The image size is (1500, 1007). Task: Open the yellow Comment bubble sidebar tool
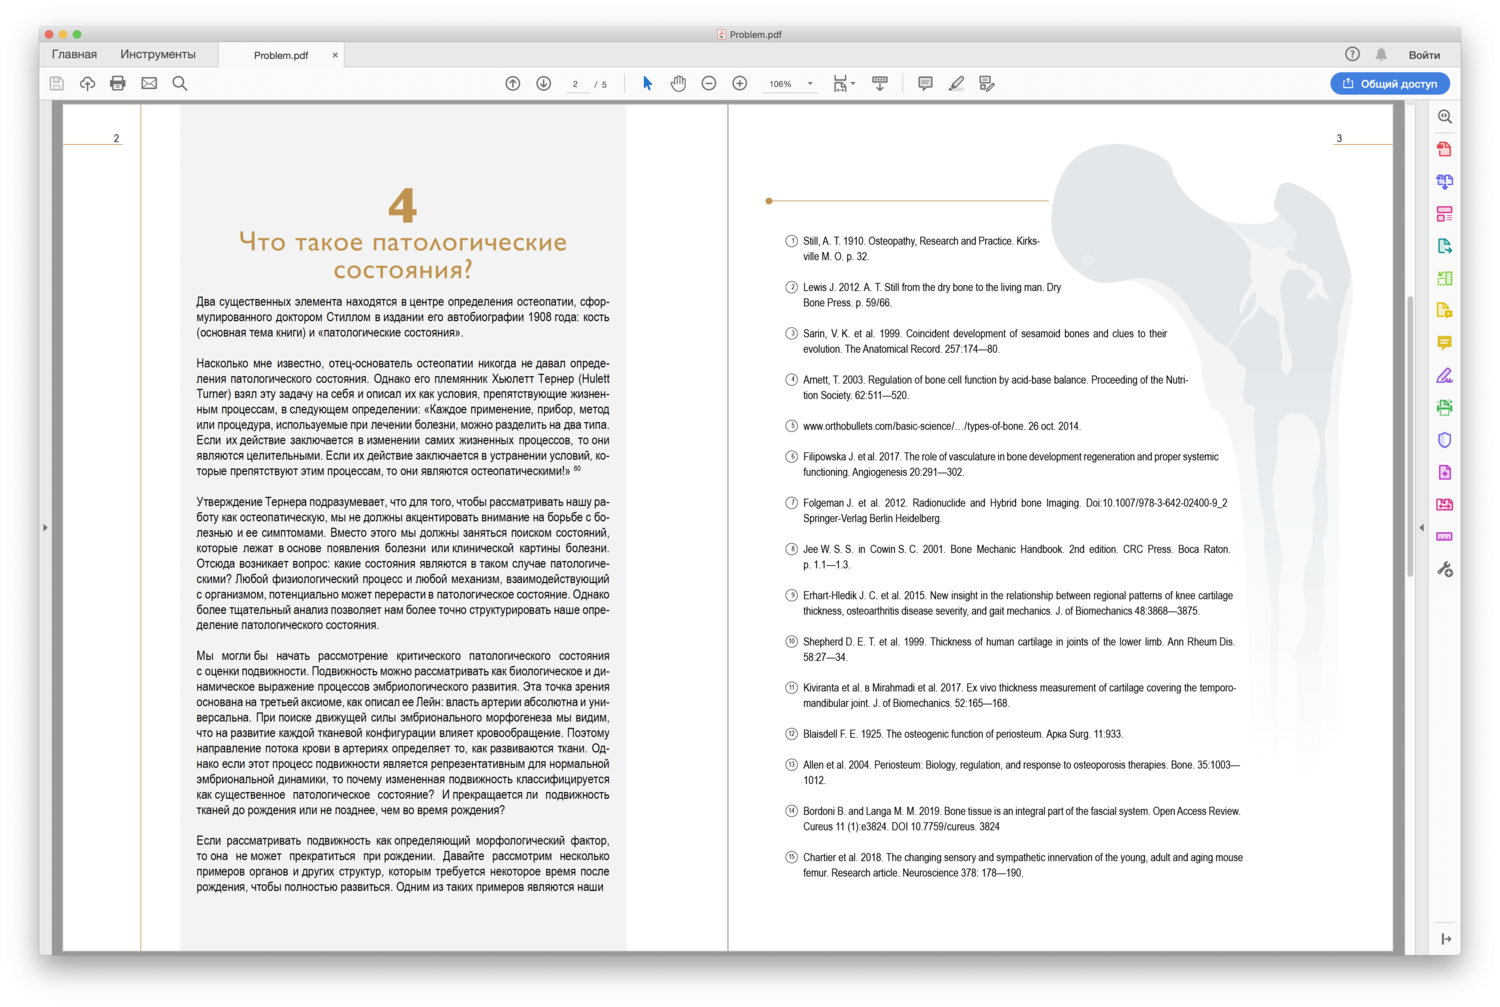pyautogui.click(x=1445, y=343)
